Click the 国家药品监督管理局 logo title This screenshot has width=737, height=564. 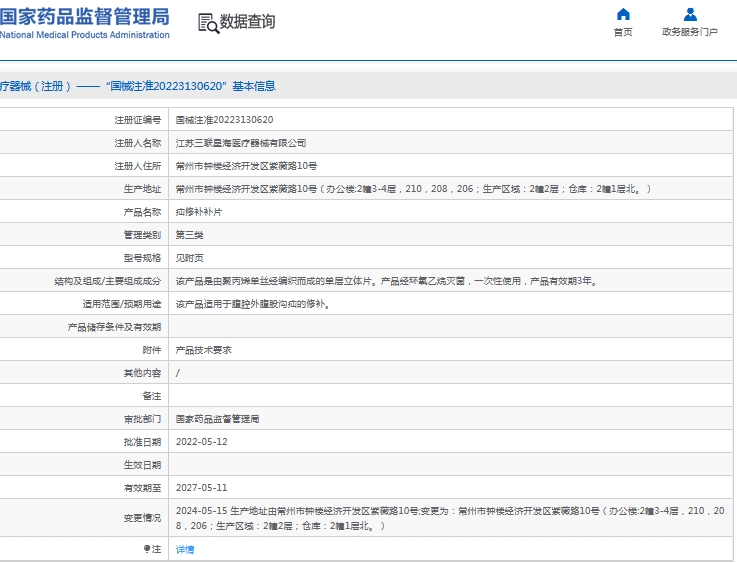(x=85, y=17)
